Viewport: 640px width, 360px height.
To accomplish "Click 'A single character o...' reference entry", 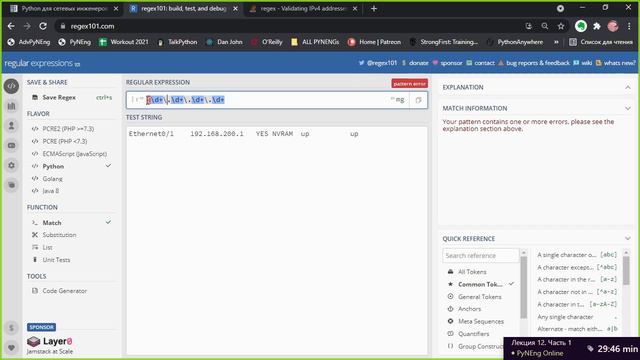I will click(x=577, y=255).
